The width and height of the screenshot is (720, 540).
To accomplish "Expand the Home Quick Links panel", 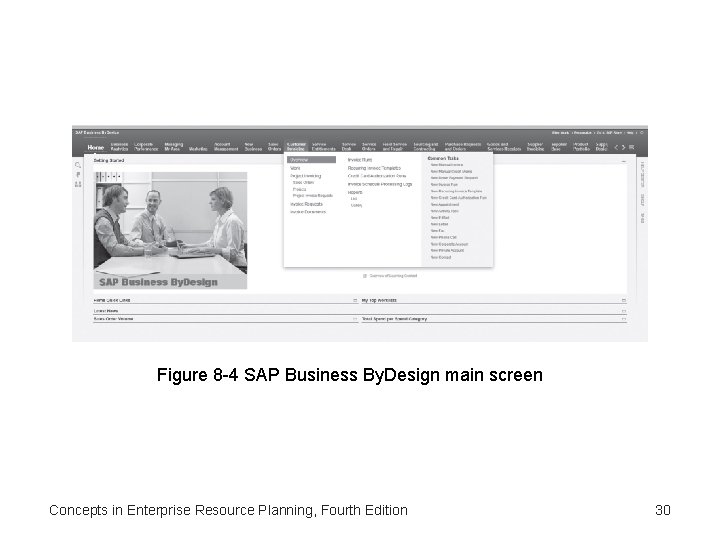I will (x=355, y=300).
